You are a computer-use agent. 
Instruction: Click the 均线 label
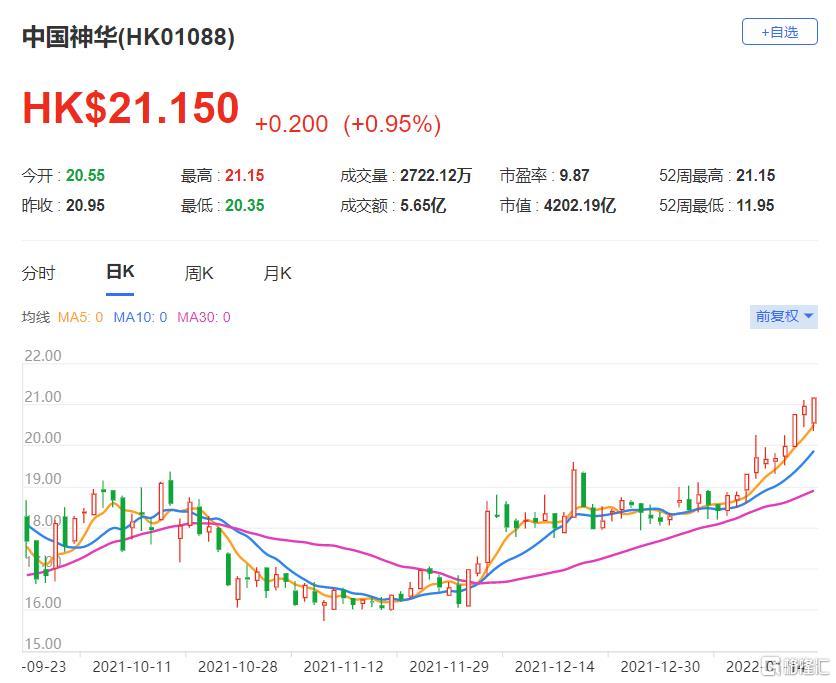(x=36, y=318)
